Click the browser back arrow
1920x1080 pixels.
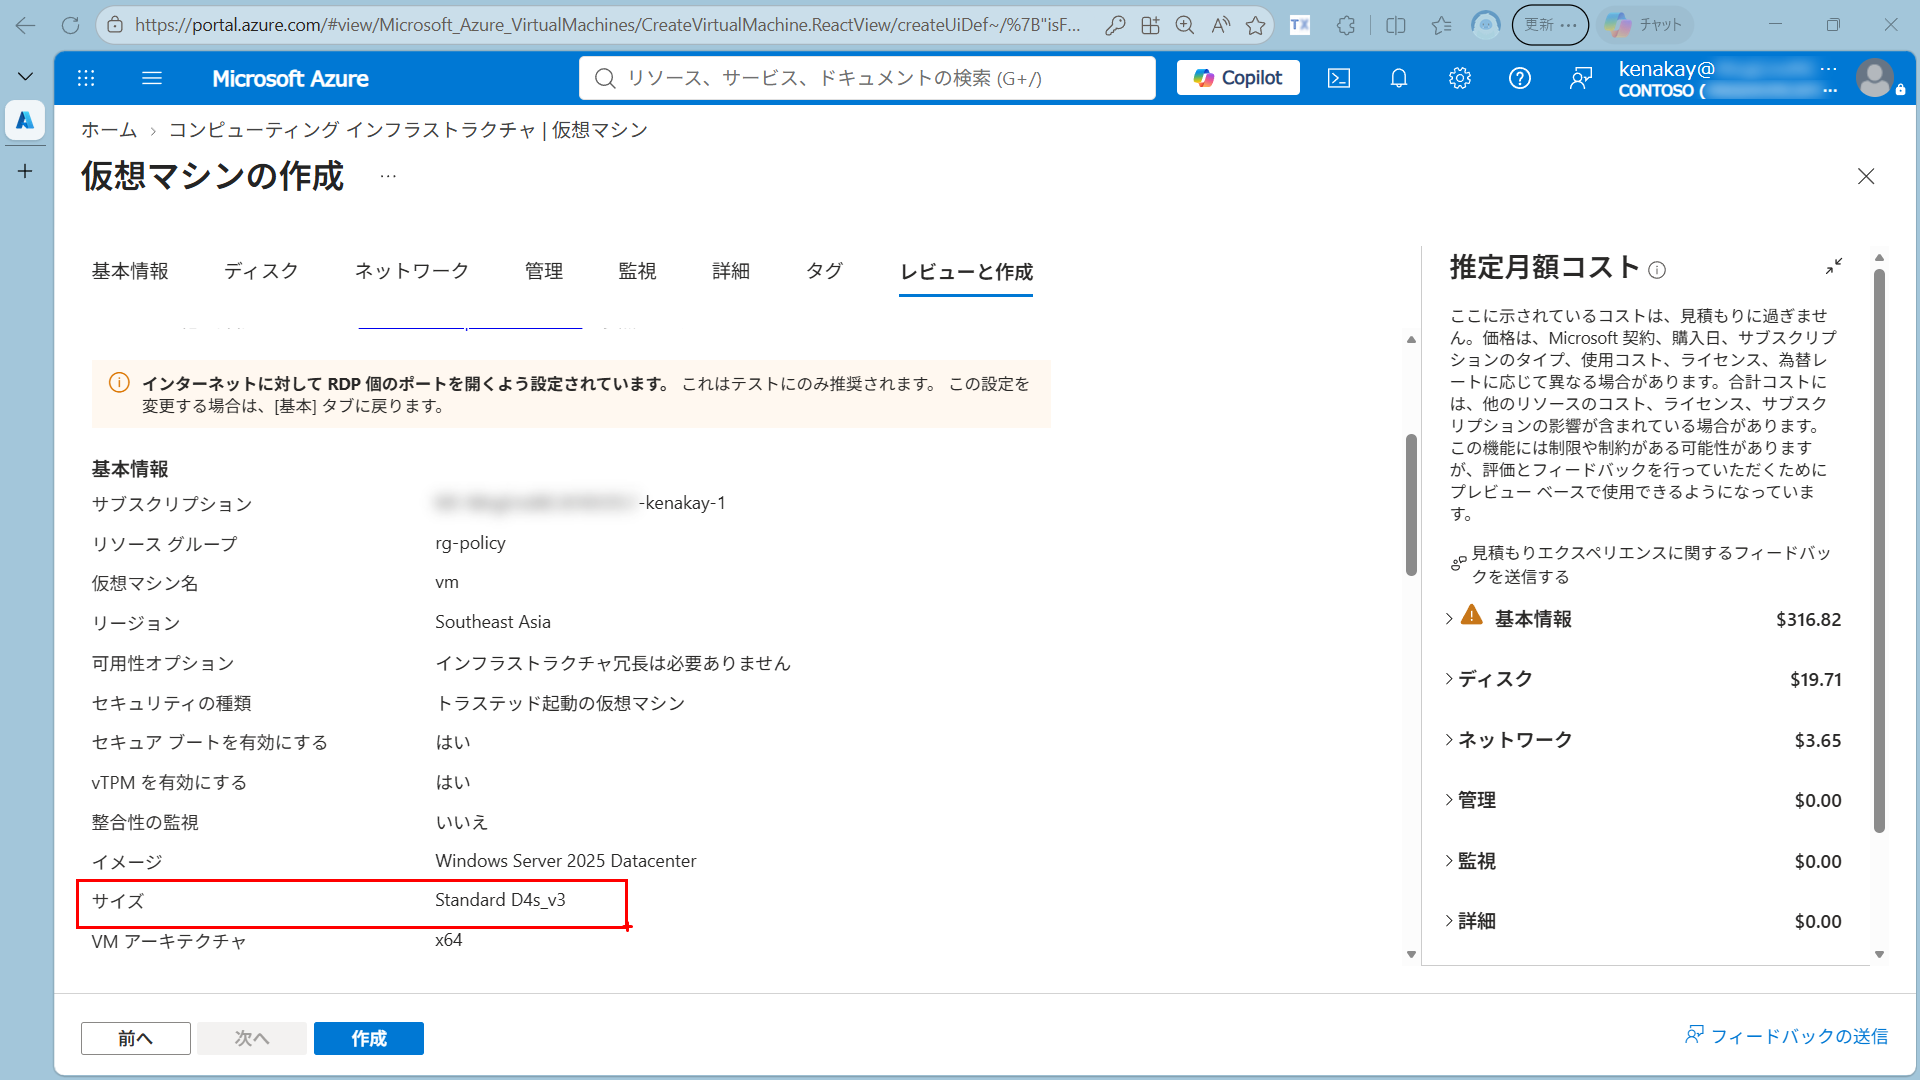click(x=25, y=25)
